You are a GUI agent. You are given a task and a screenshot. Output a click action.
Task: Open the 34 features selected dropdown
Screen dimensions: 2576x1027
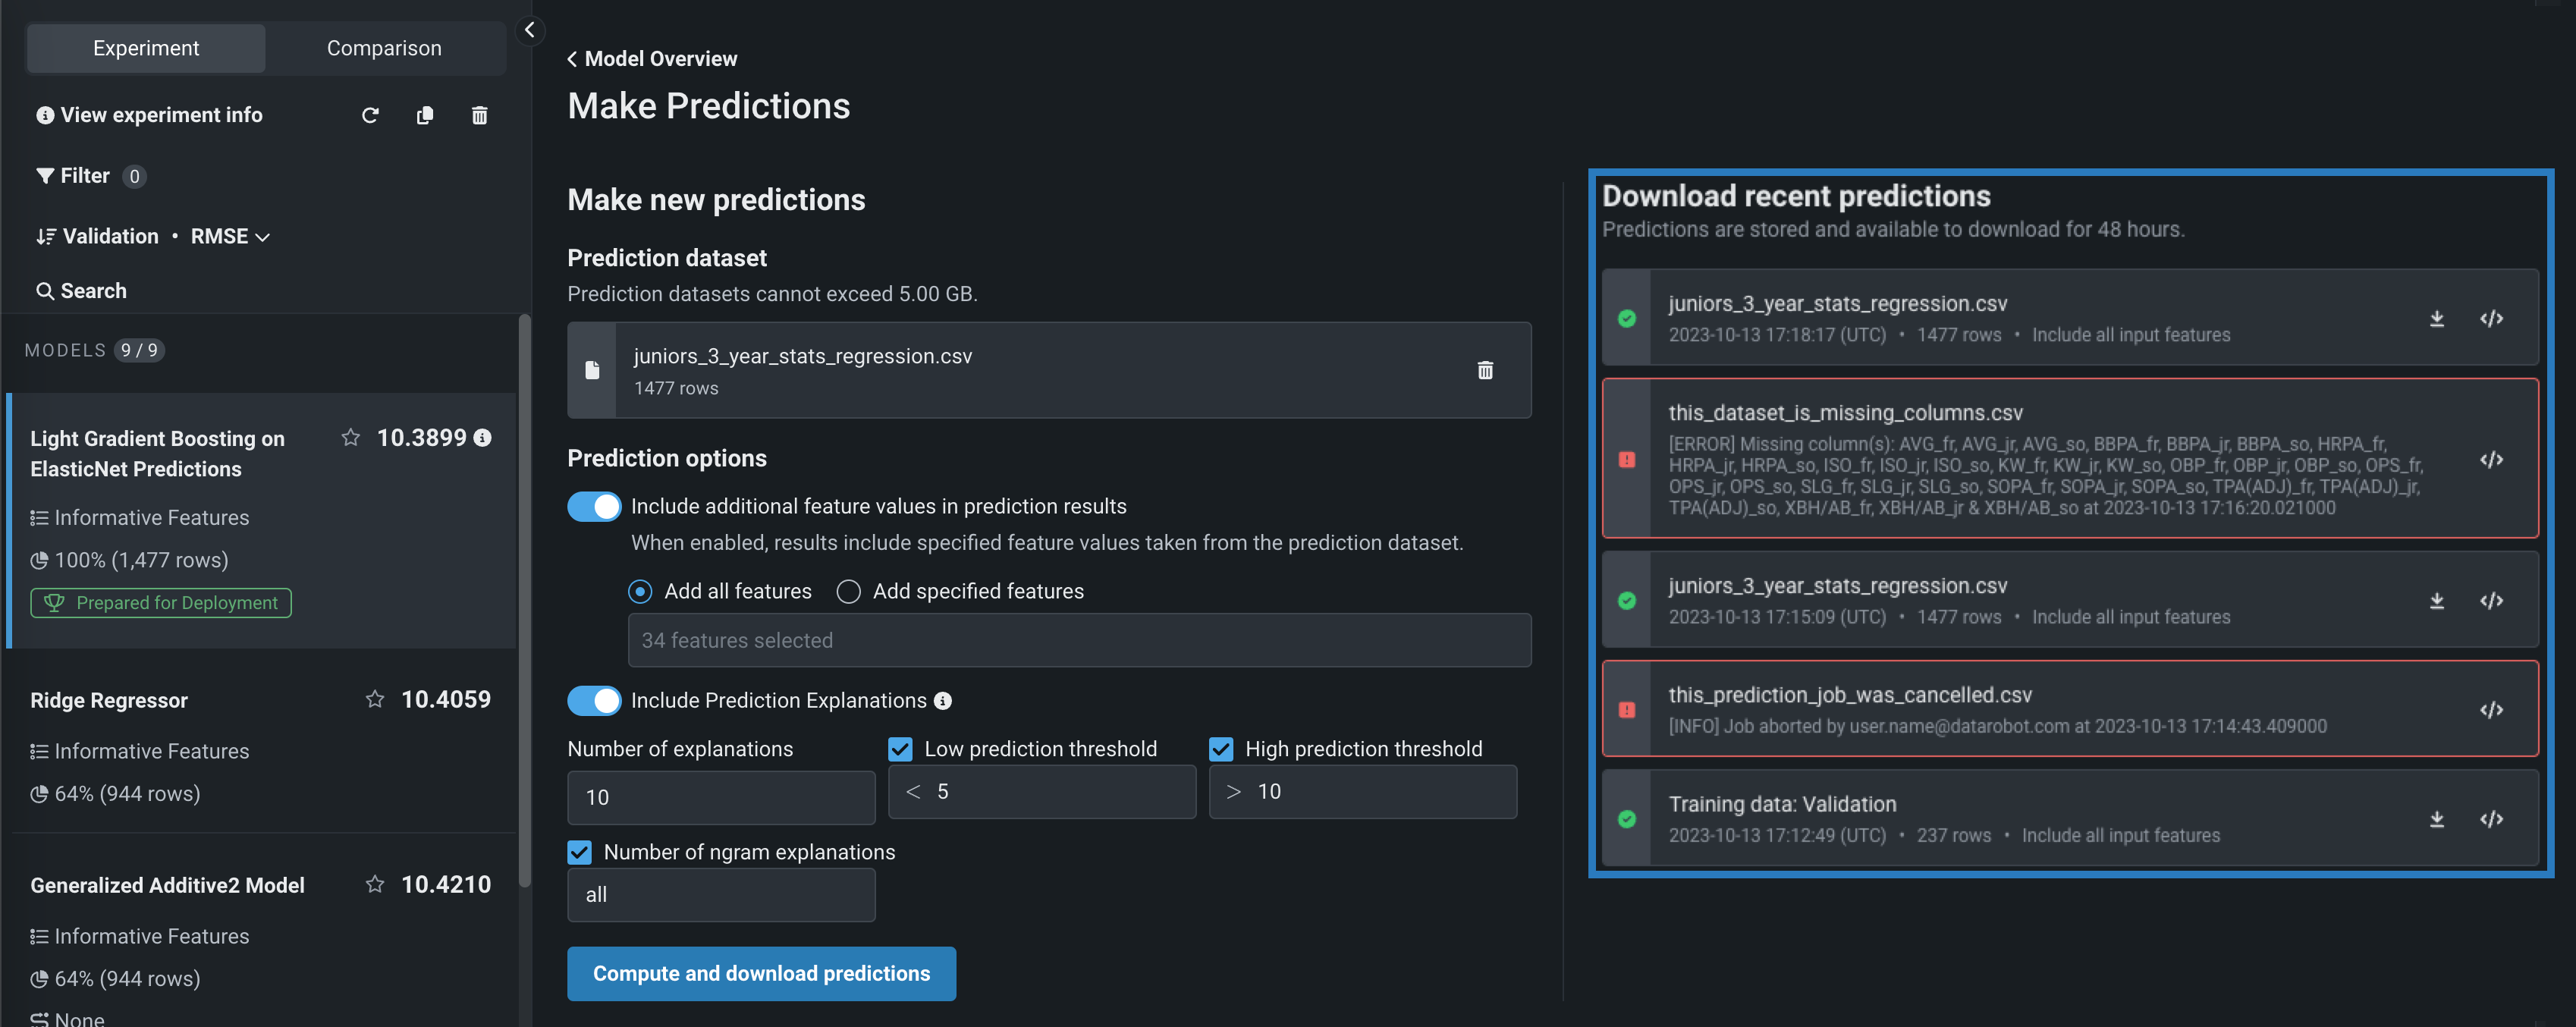1078,640
